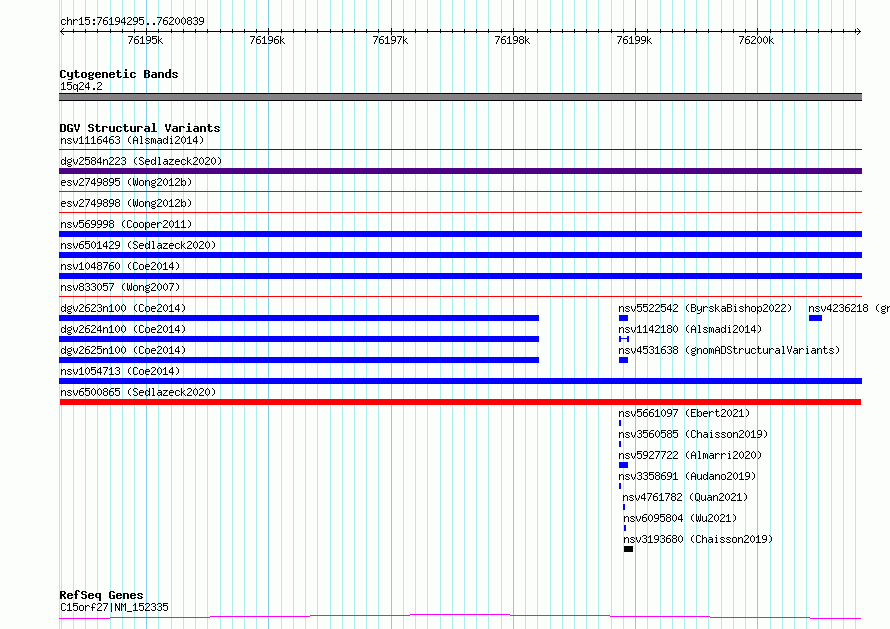Click the DGV Structural Variants track title
Viewport: 890px width, 629px height.
click(x=140, y=128)
